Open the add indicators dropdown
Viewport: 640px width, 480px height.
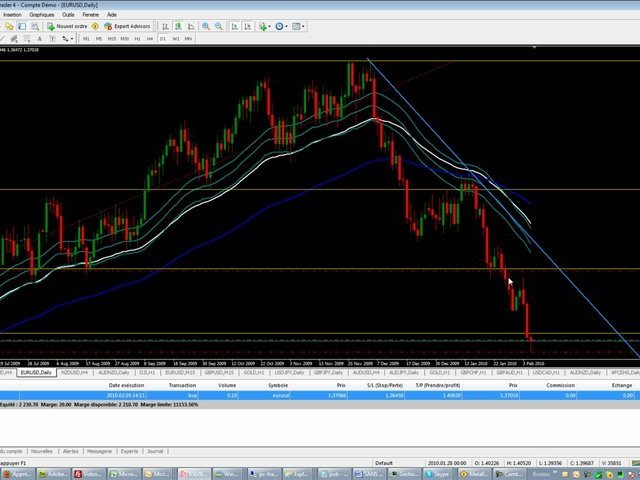coord(265,26)
